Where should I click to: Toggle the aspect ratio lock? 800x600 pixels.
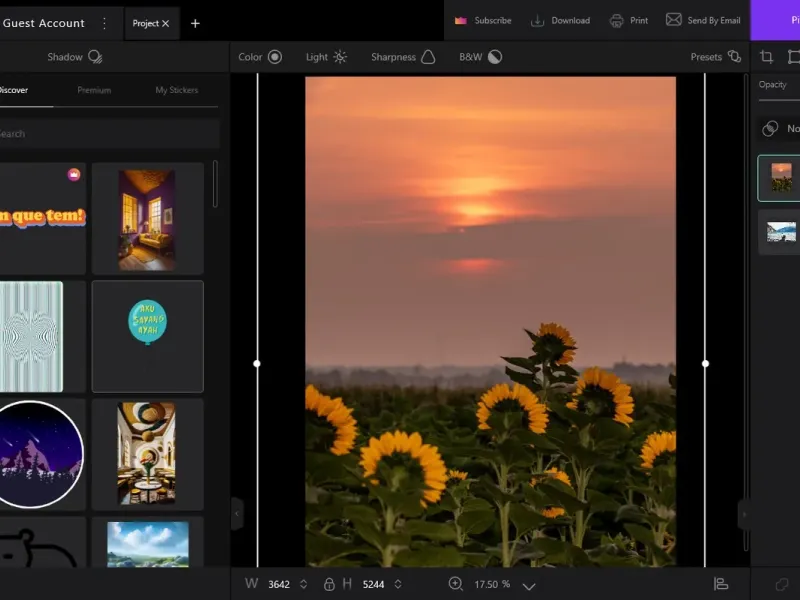pyautogui.click(x=329, y=584)
